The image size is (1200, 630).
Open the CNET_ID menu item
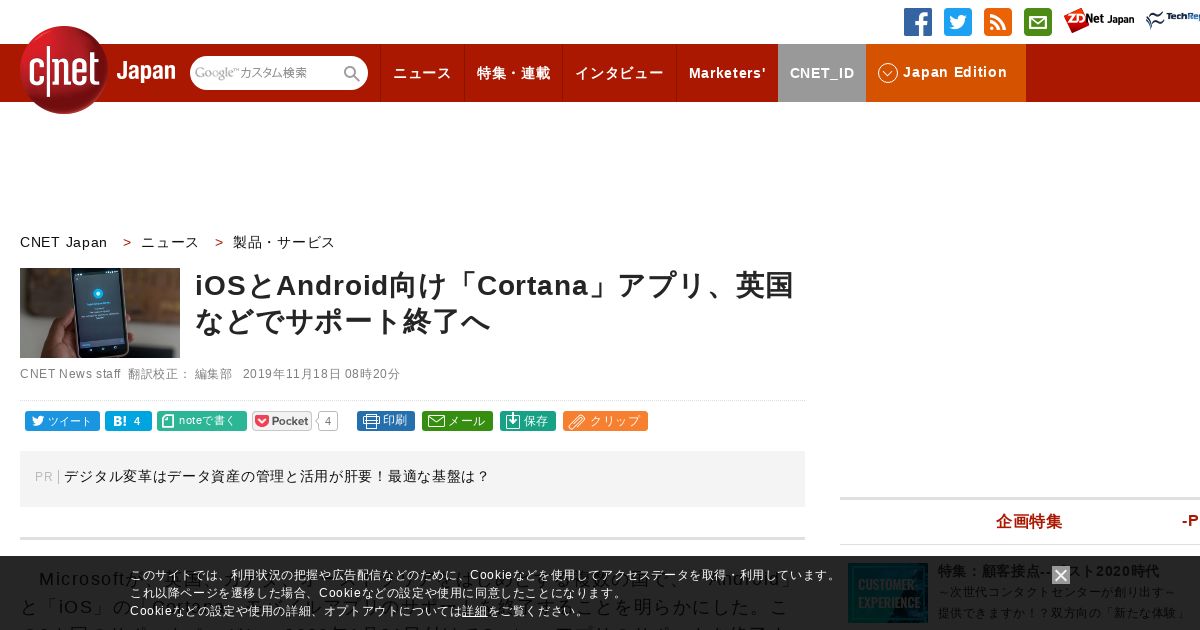point(822,73)
